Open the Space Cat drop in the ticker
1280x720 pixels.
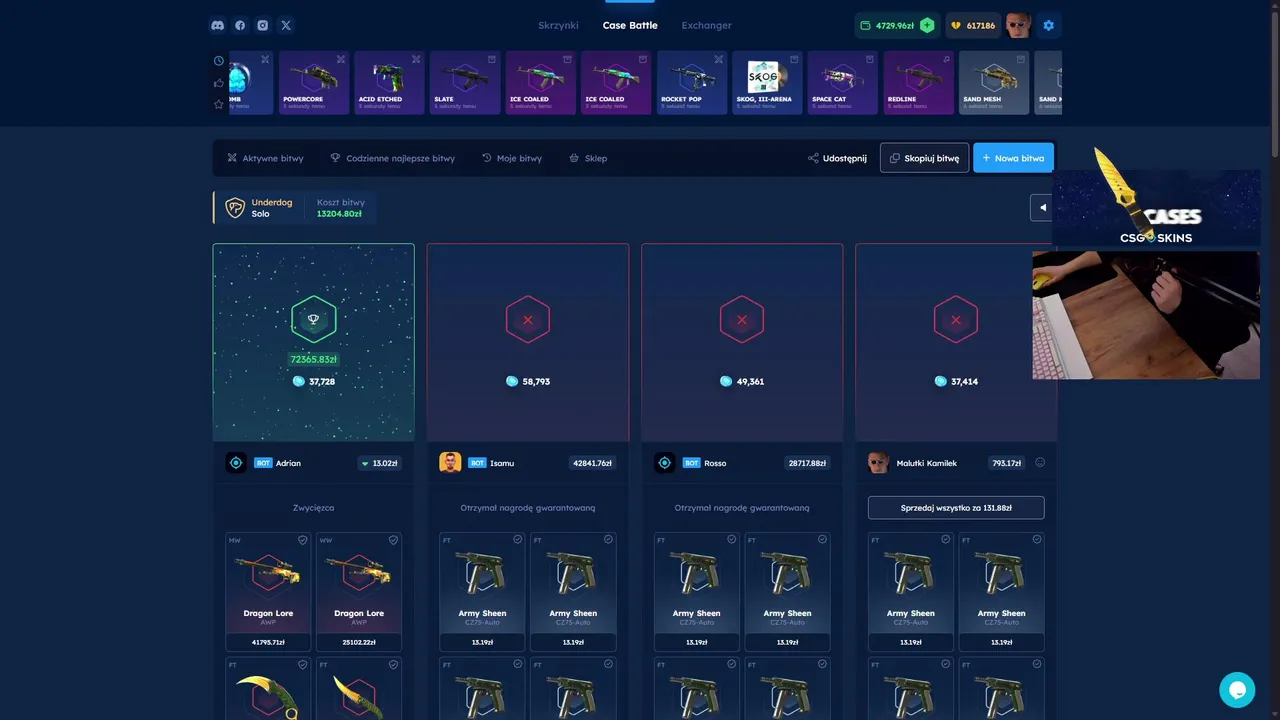(843, 82)
